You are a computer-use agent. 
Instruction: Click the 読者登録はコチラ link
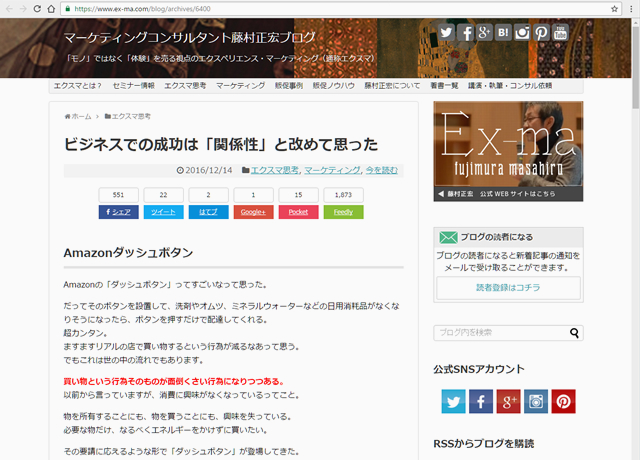pyautogui.click(x=507, y=288)
